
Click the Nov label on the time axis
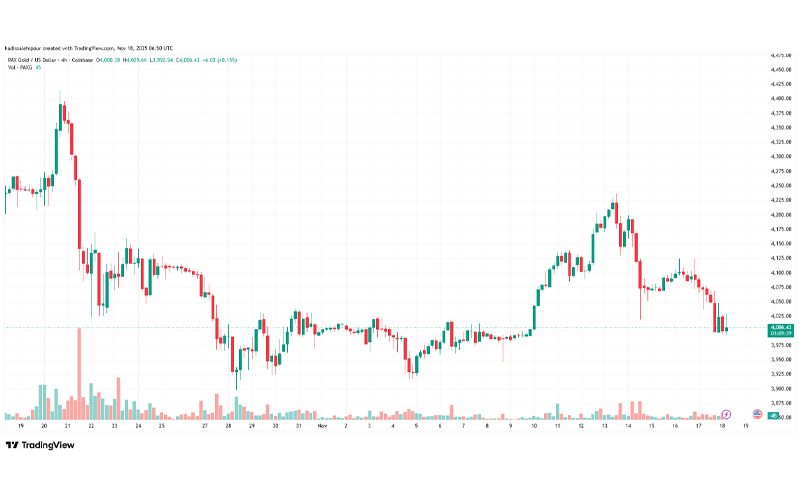pyautogui.click(x=323, y=425)
